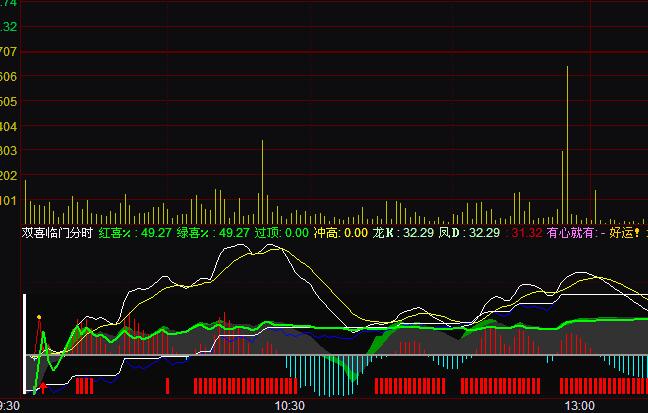The height and width of the screenshot is (413, 648).
Task: Click the yellow 冲高 indicator label
Action: tap(341, 233)
